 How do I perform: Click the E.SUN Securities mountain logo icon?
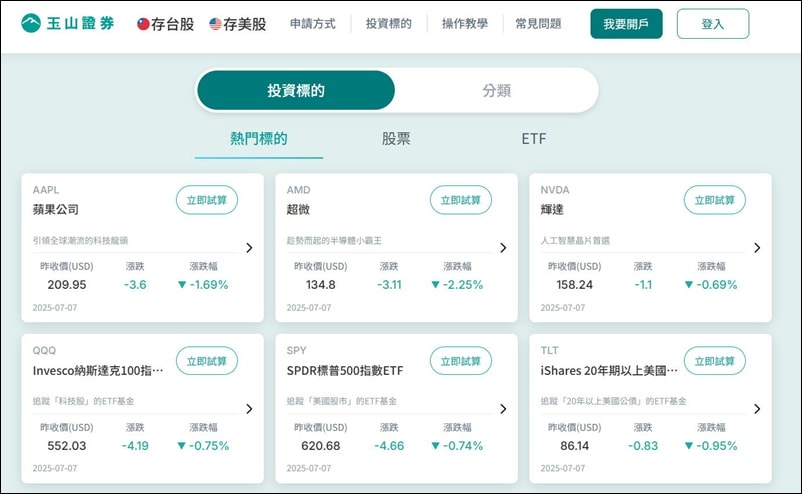[31, 23]
